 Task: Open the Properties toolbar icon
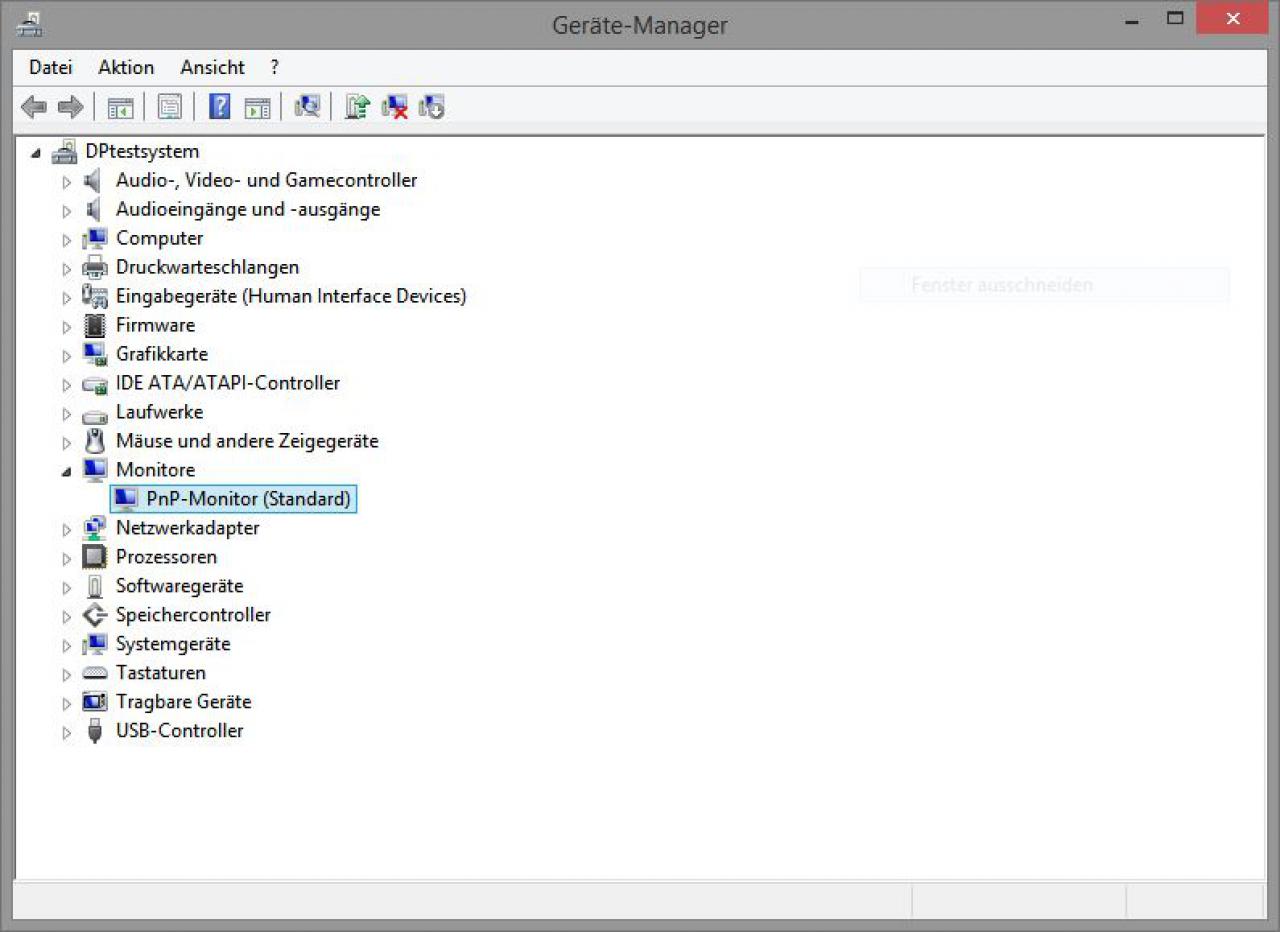pos(169,107)
